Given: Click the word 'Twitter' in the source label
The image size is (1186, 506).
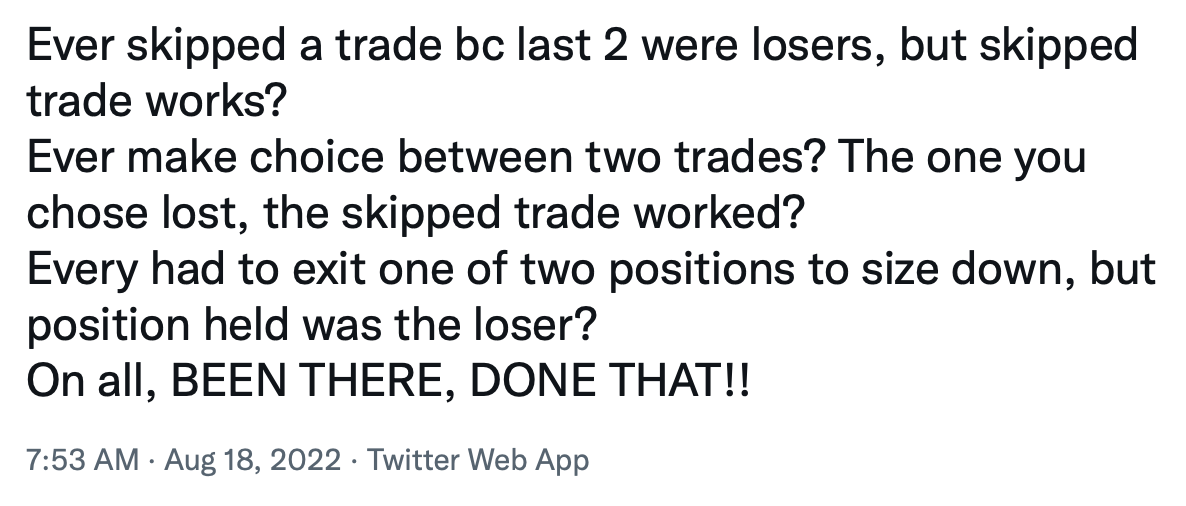Looking at the screenshot, I should 413,460.
